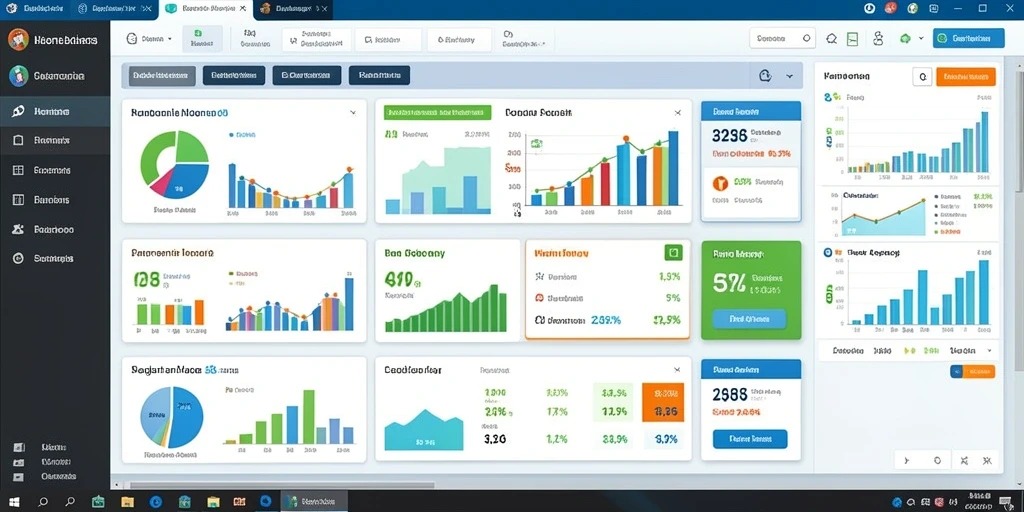This screenshot has width=1024, height=512.
Task: Click into the search field in the top toolbar
Action: 783,39
